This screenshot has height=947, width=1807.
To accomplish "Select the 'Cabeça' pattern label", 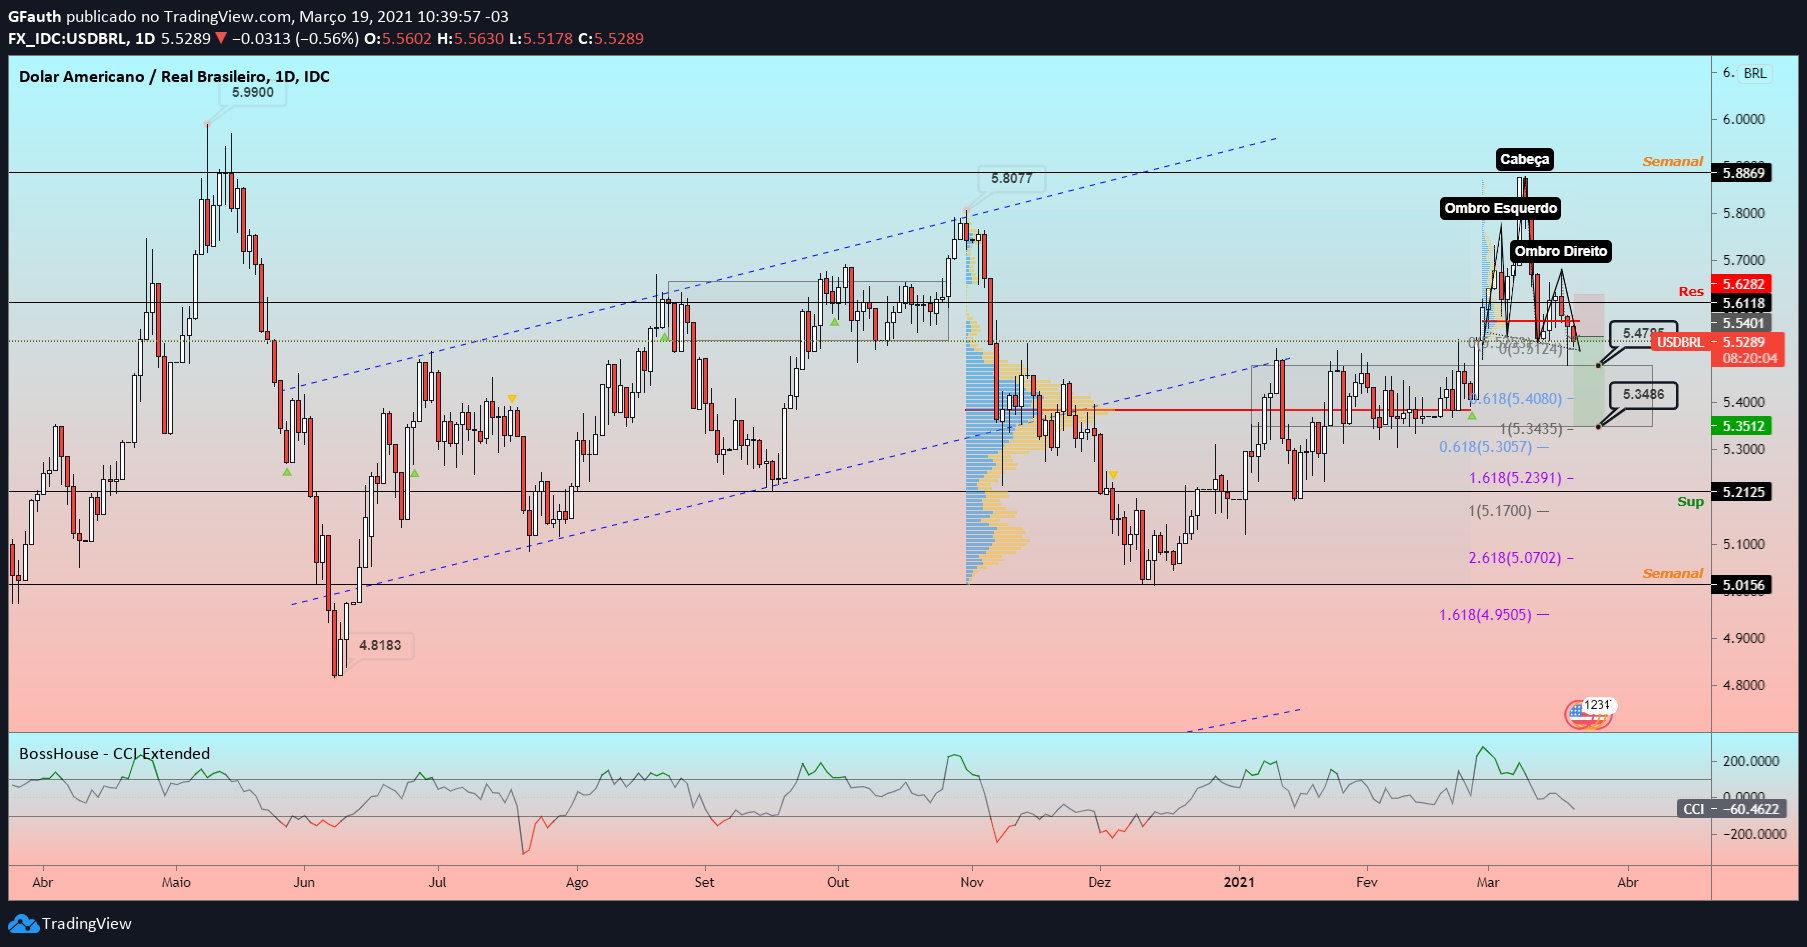I will [x=1524, y=159].
